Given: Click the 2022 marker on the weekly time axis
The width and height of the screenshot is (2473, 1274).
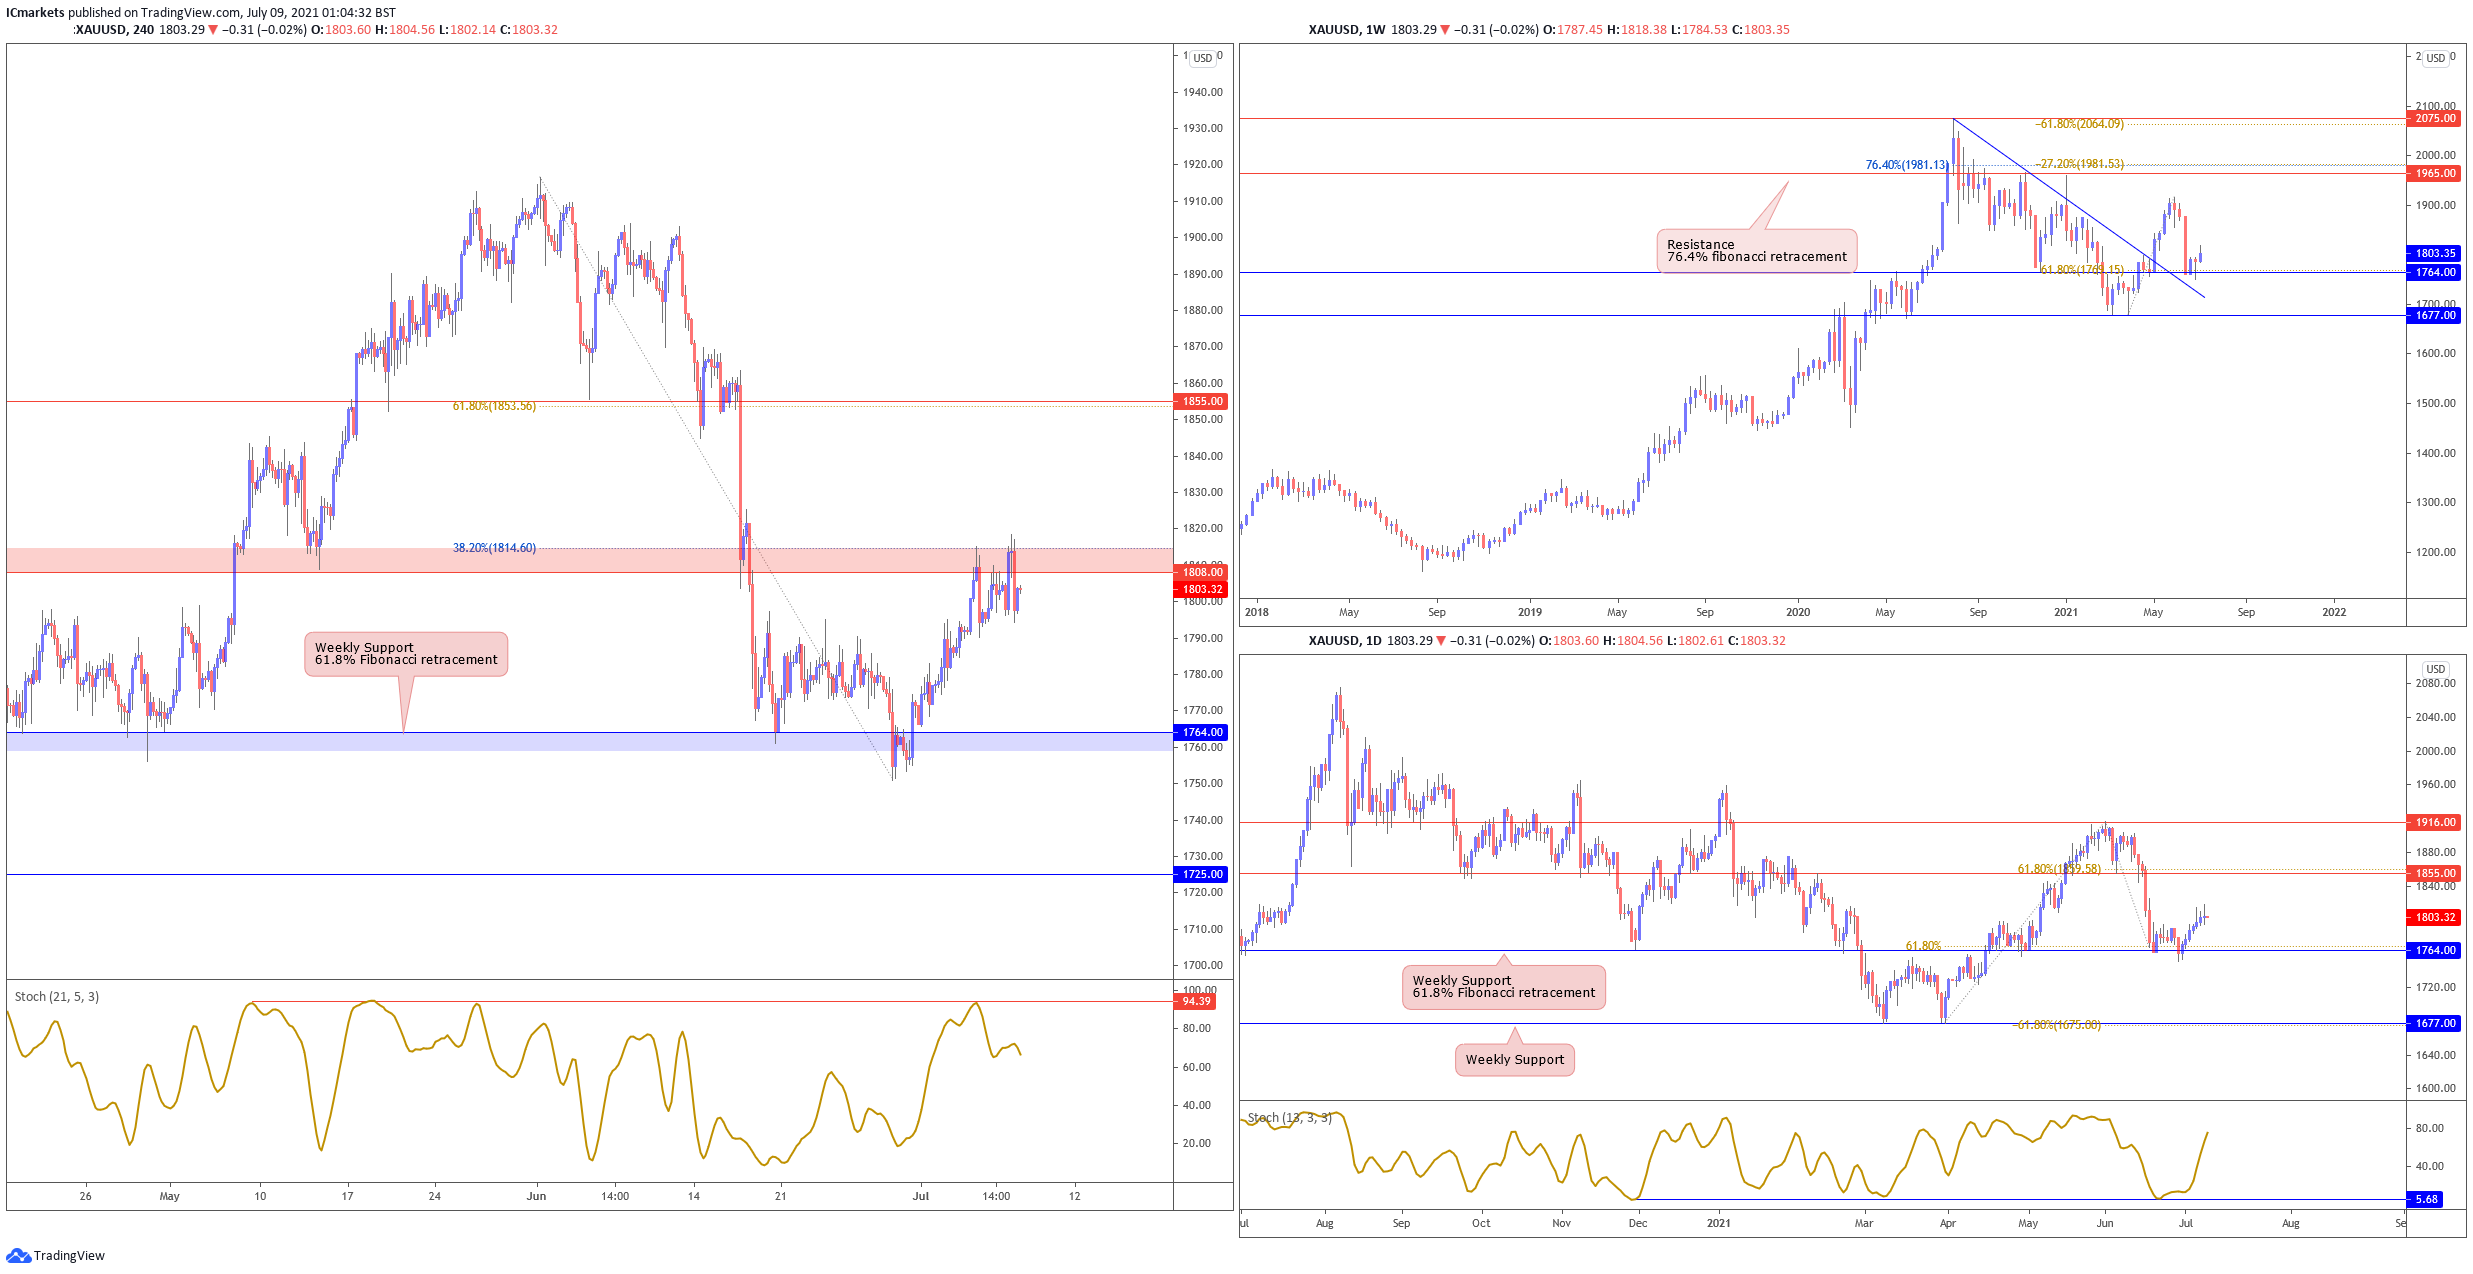Looking at the screenshot, I should pos(2334,612).
